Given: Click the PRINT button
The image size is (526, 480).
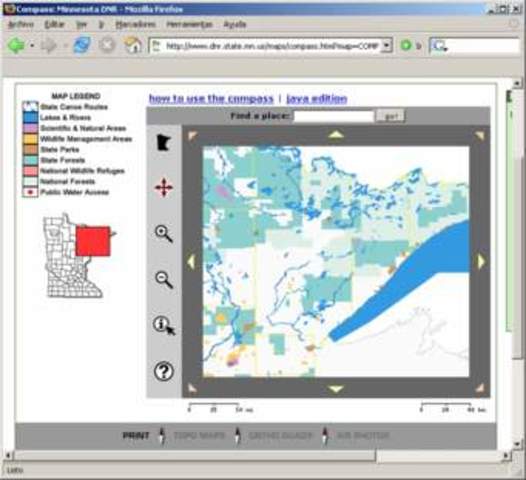Looking at the screenshot, I should pyautogui.click(x=136, y=435).
